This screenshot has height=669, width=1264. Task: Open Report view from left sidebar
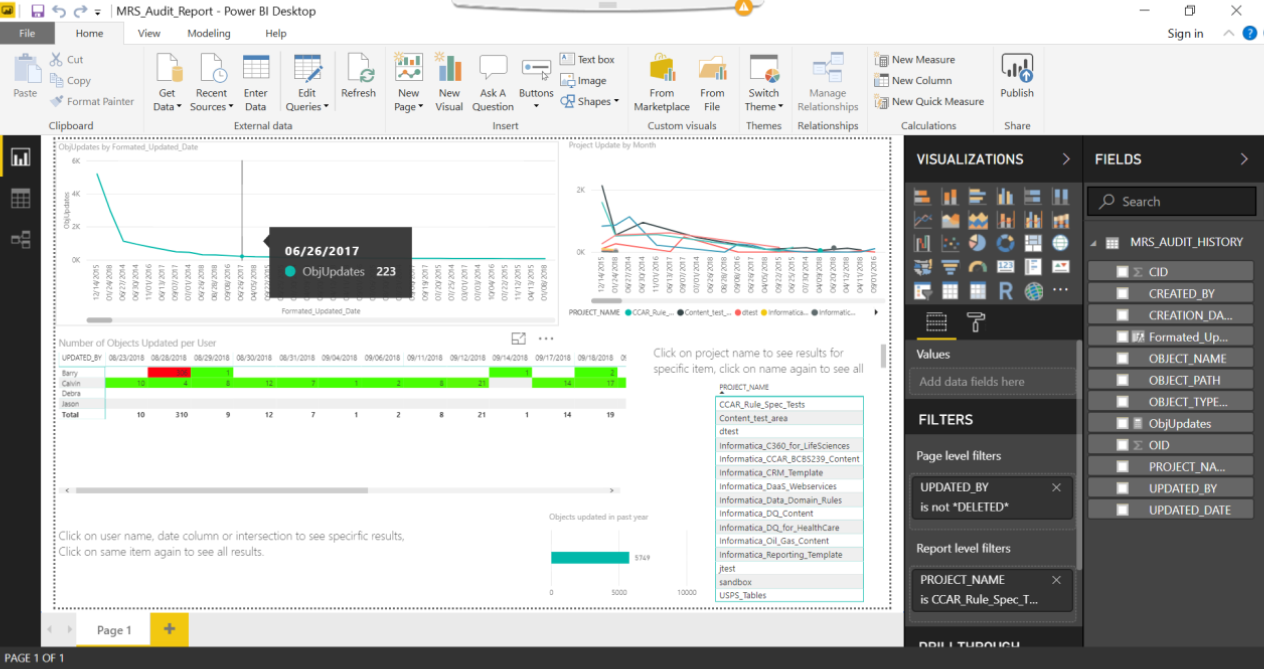(x=20, y=158)
